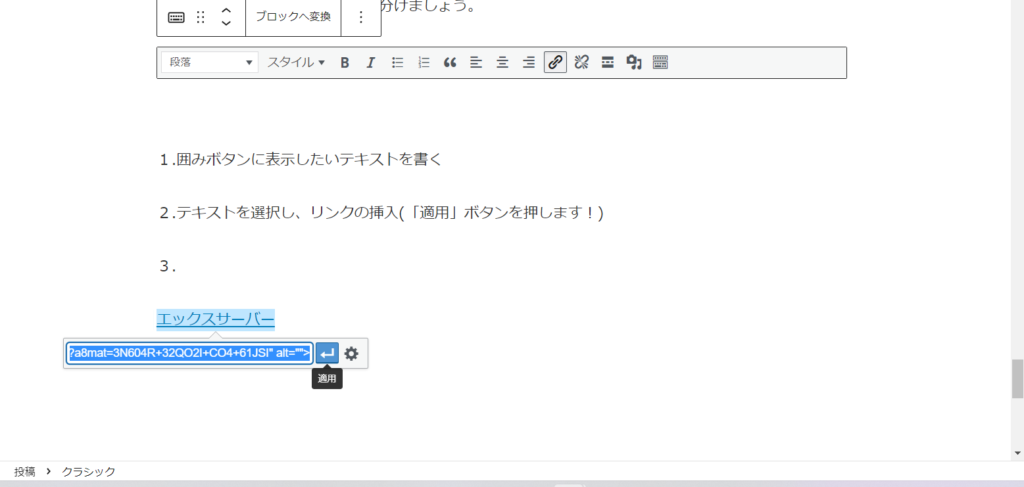Align text right
This screenshot has height=487, width=1024.
529,63
